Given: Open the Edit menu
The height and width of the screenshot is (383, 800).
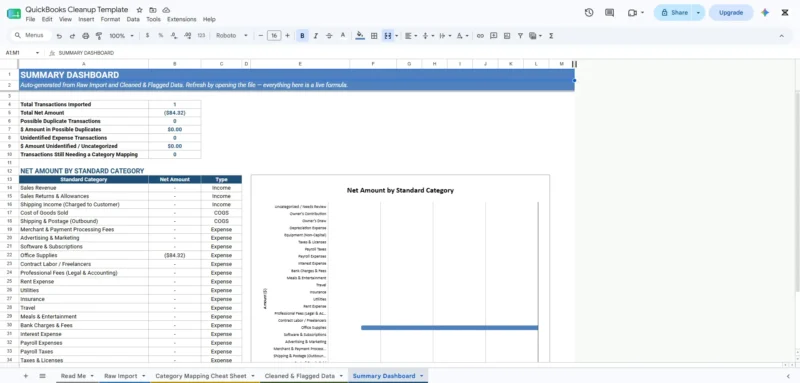Looking at the screenshot, I should [47, 19].
